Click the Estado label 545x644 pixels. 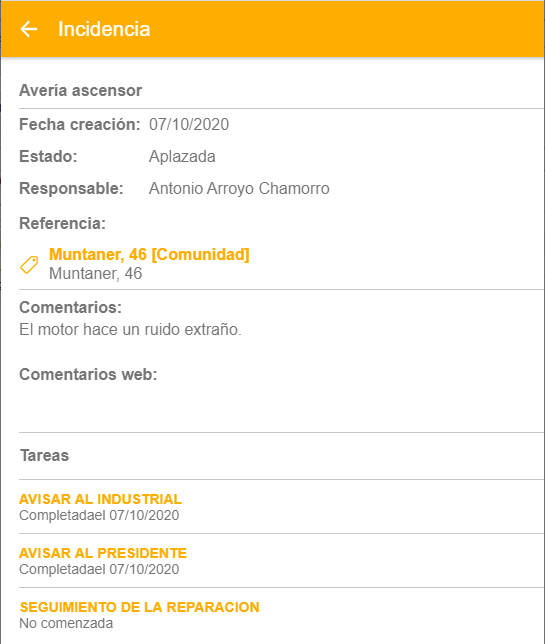coord(48,156)
